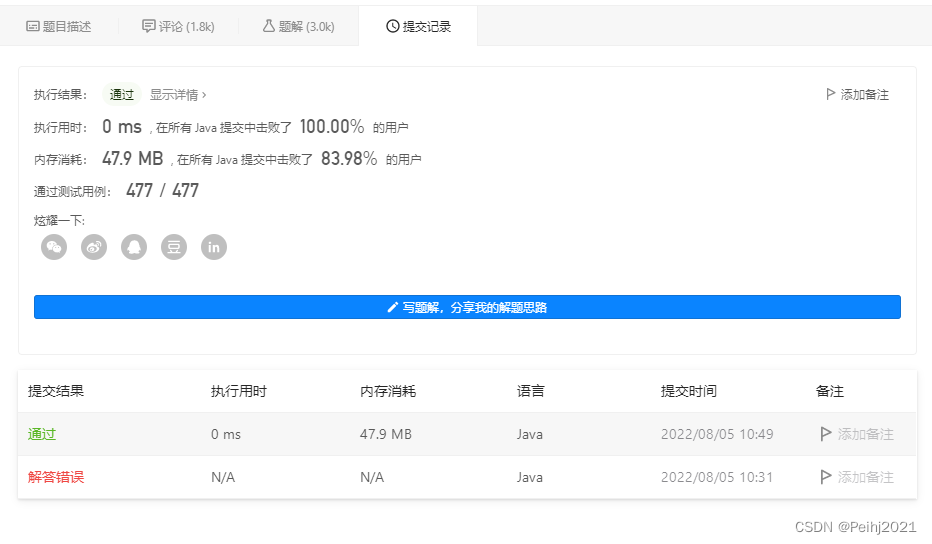This screenshot has height=544, width=932.
Task: Click the 477 / 477 test cases count
Action: point(162,190)
